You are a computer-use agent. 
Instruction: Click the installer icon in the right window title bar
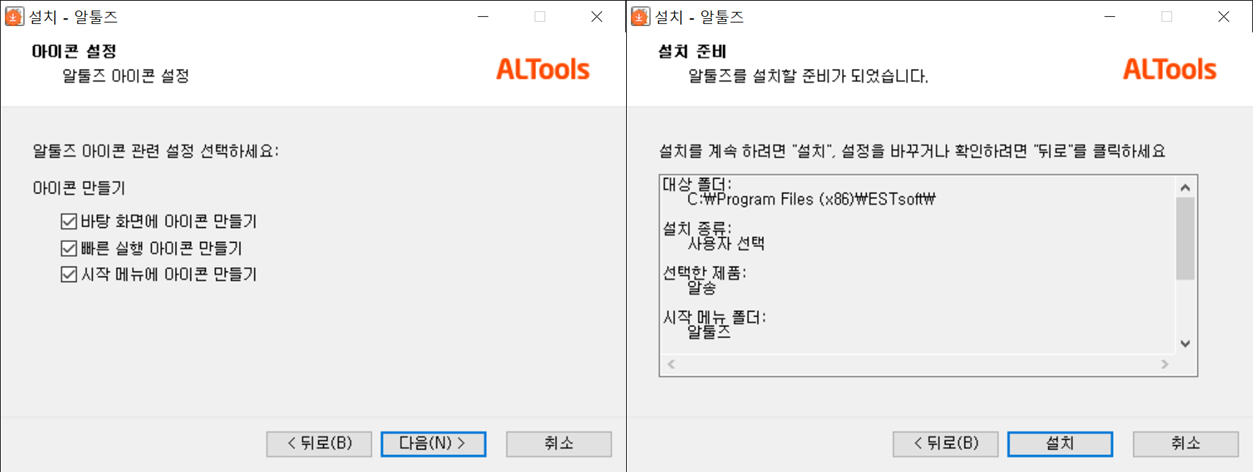pyautogui.click(x=641, y=16)
